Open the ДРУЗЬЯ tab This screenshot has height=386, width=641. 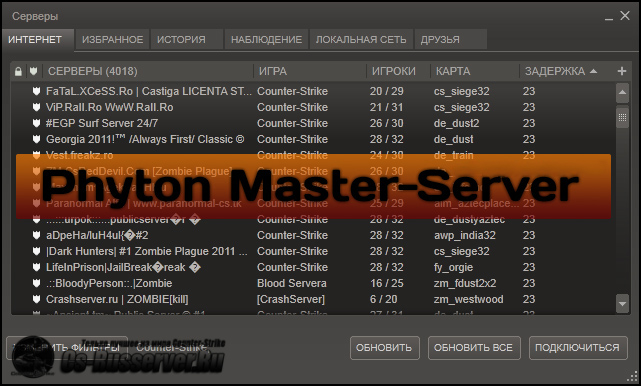[450, 40]
